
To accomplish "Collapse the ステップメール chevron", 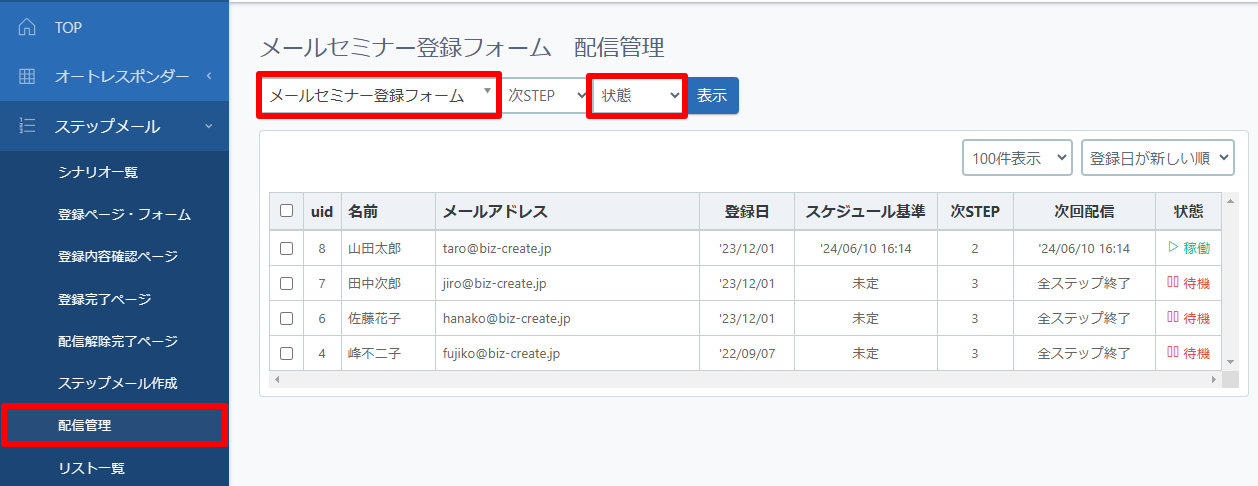I will click(209, 126).
